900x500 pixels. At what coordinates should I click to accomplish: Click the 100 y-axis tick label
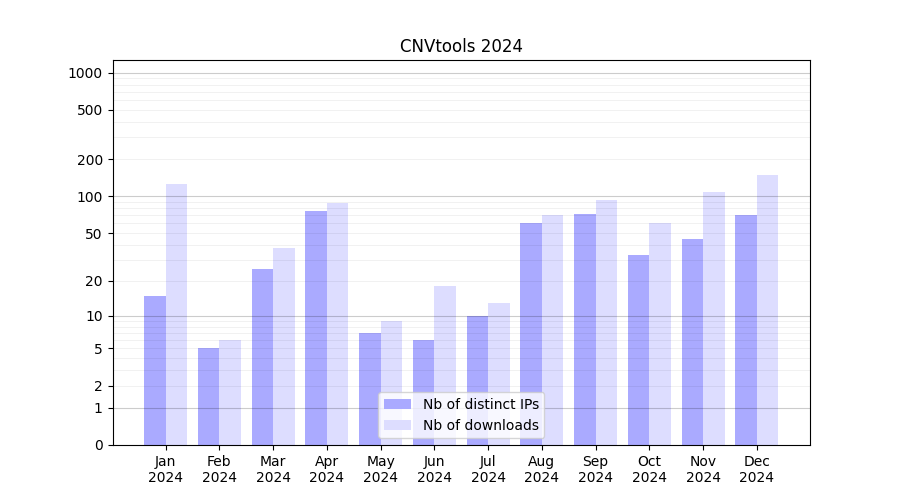click(x=91, y=197)
